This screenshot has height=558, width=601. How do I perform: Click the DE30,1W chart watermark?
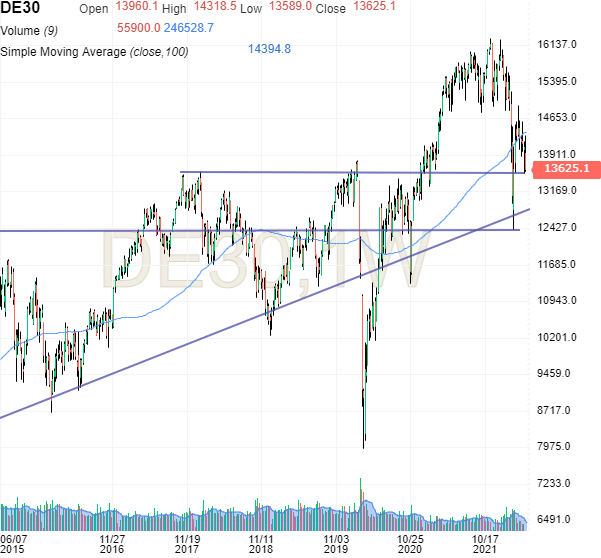tap(265, 264)
